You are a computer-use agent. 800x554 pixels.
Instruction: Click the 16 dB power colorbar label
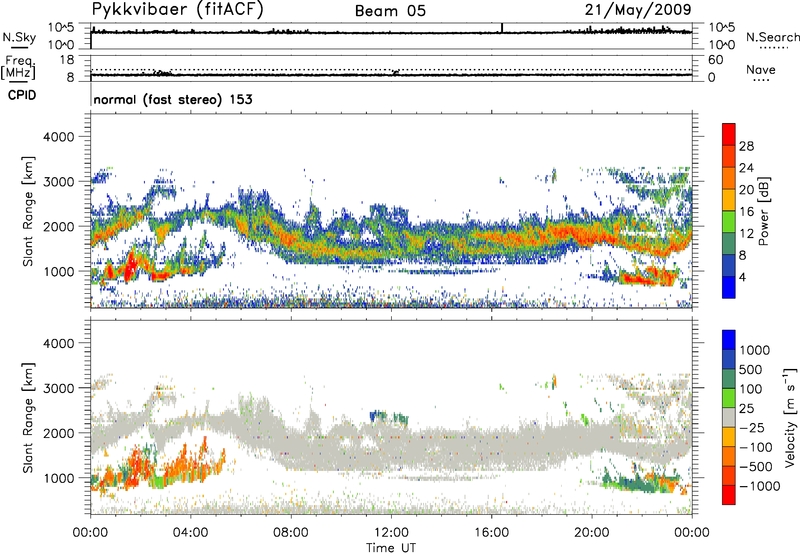point(746,212)
